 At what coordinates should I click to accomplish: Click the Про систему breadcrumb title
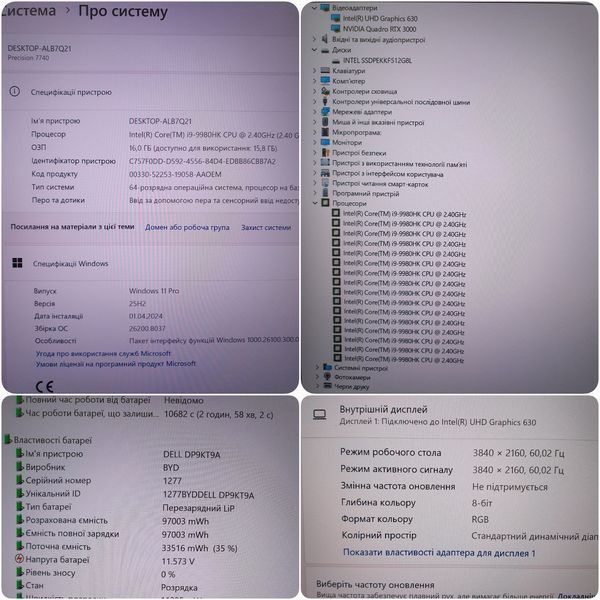click(123, 11)
